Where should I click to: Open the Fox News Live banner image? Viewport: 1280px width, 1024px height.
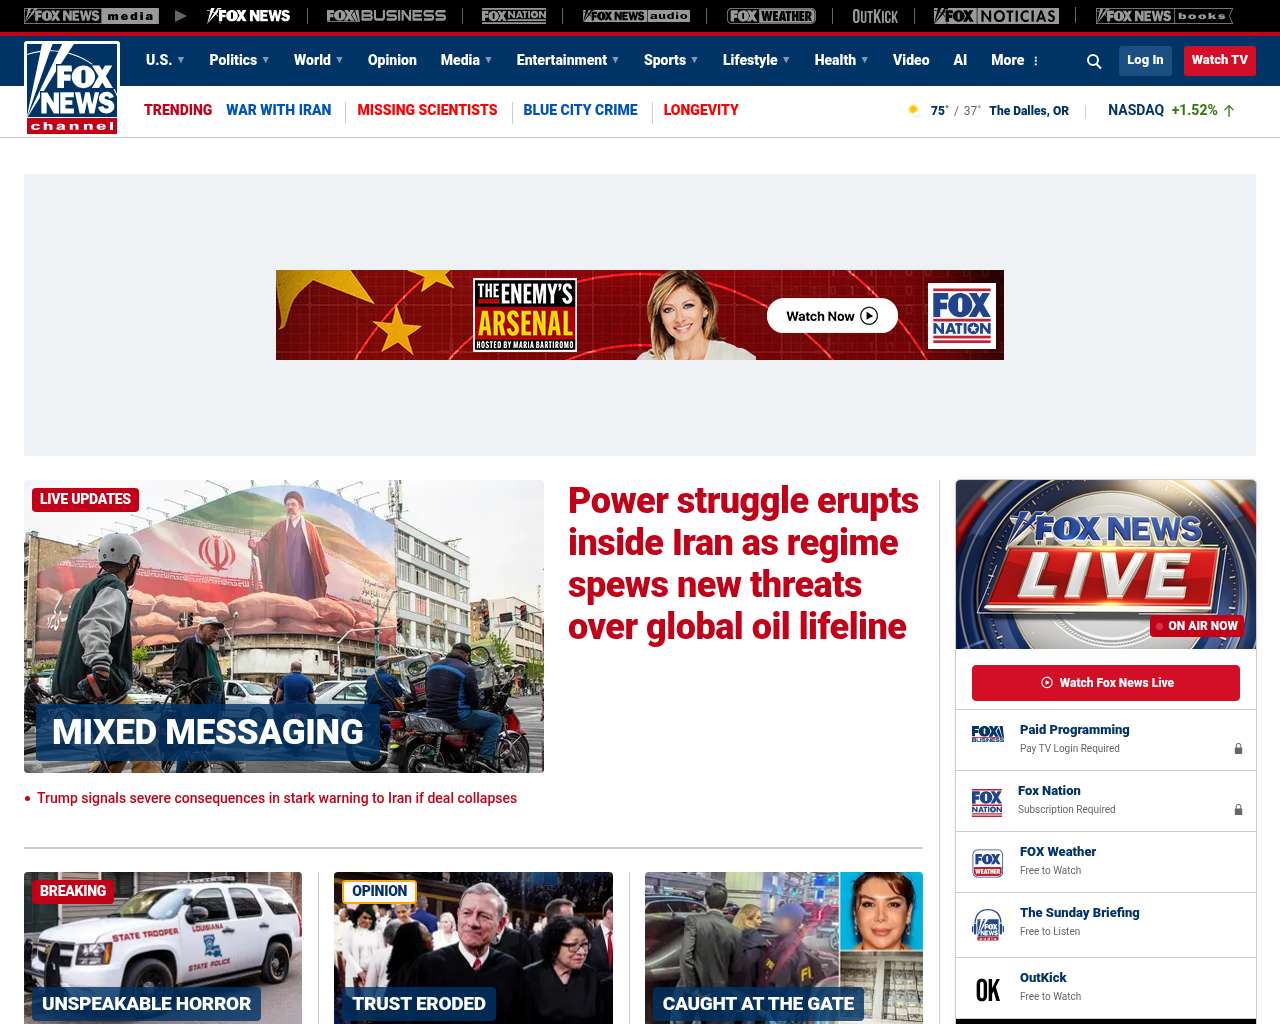1106,564
